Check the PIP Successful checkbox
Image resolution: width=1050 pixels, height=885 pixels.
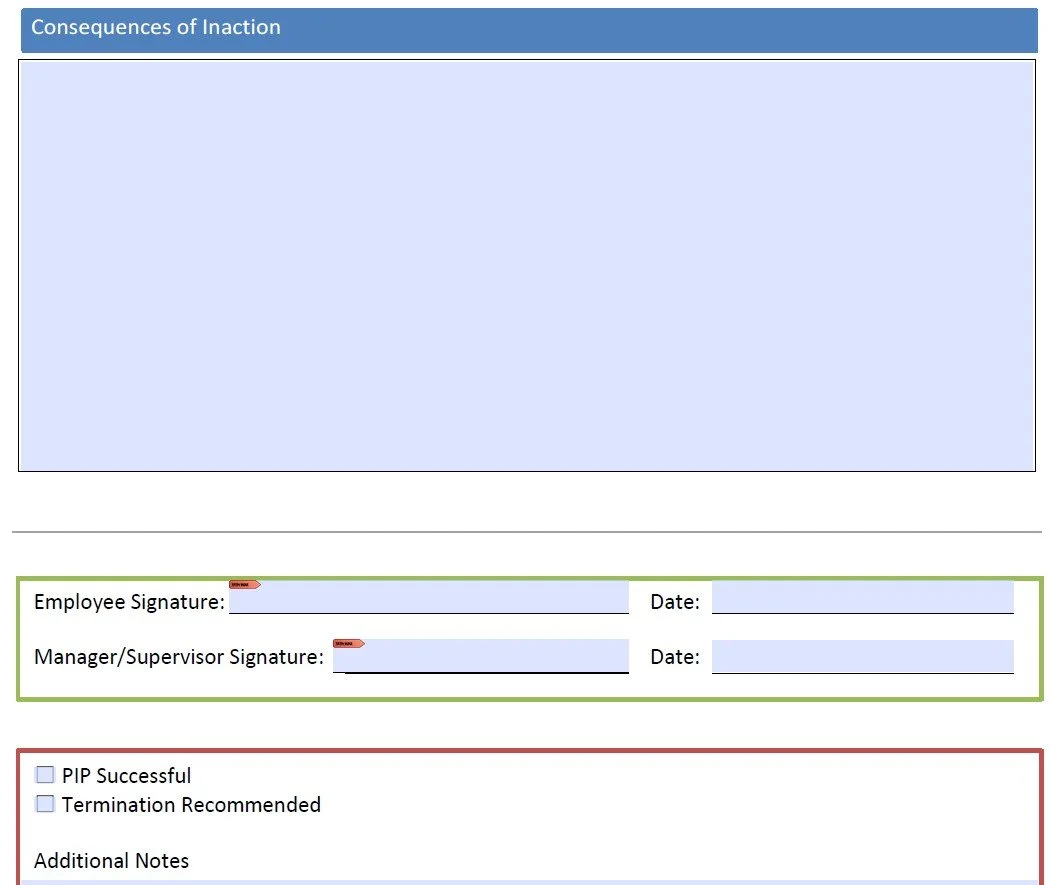(x=45, y=775)
